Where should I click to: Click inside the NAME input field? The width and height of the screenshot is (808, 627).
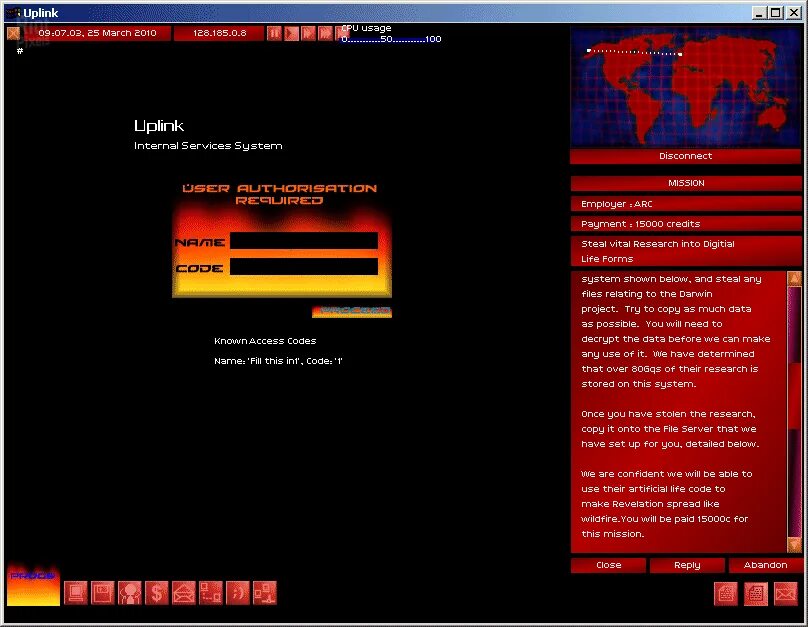305,240
